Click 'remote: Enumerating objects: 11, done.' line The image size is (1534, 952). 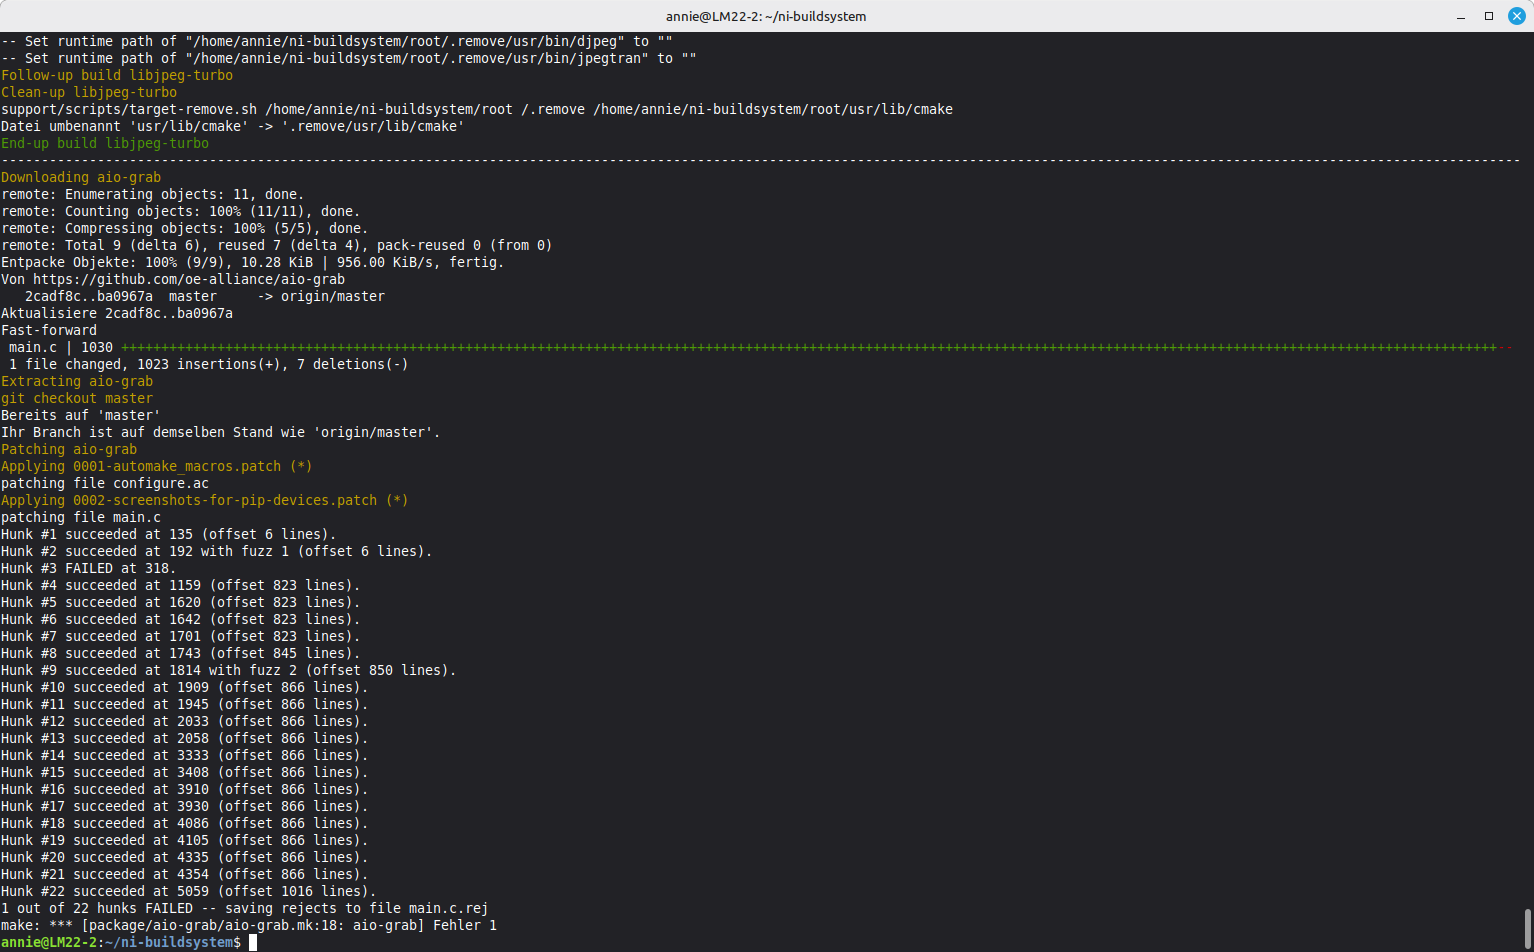153,194
